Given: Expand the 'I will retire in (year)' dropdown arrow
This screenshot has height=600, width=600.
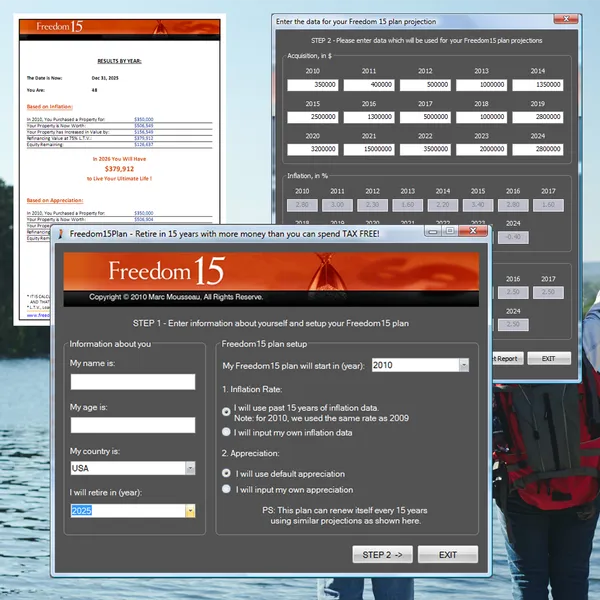Looking at the screenshot, I should (x=190, y=511).
